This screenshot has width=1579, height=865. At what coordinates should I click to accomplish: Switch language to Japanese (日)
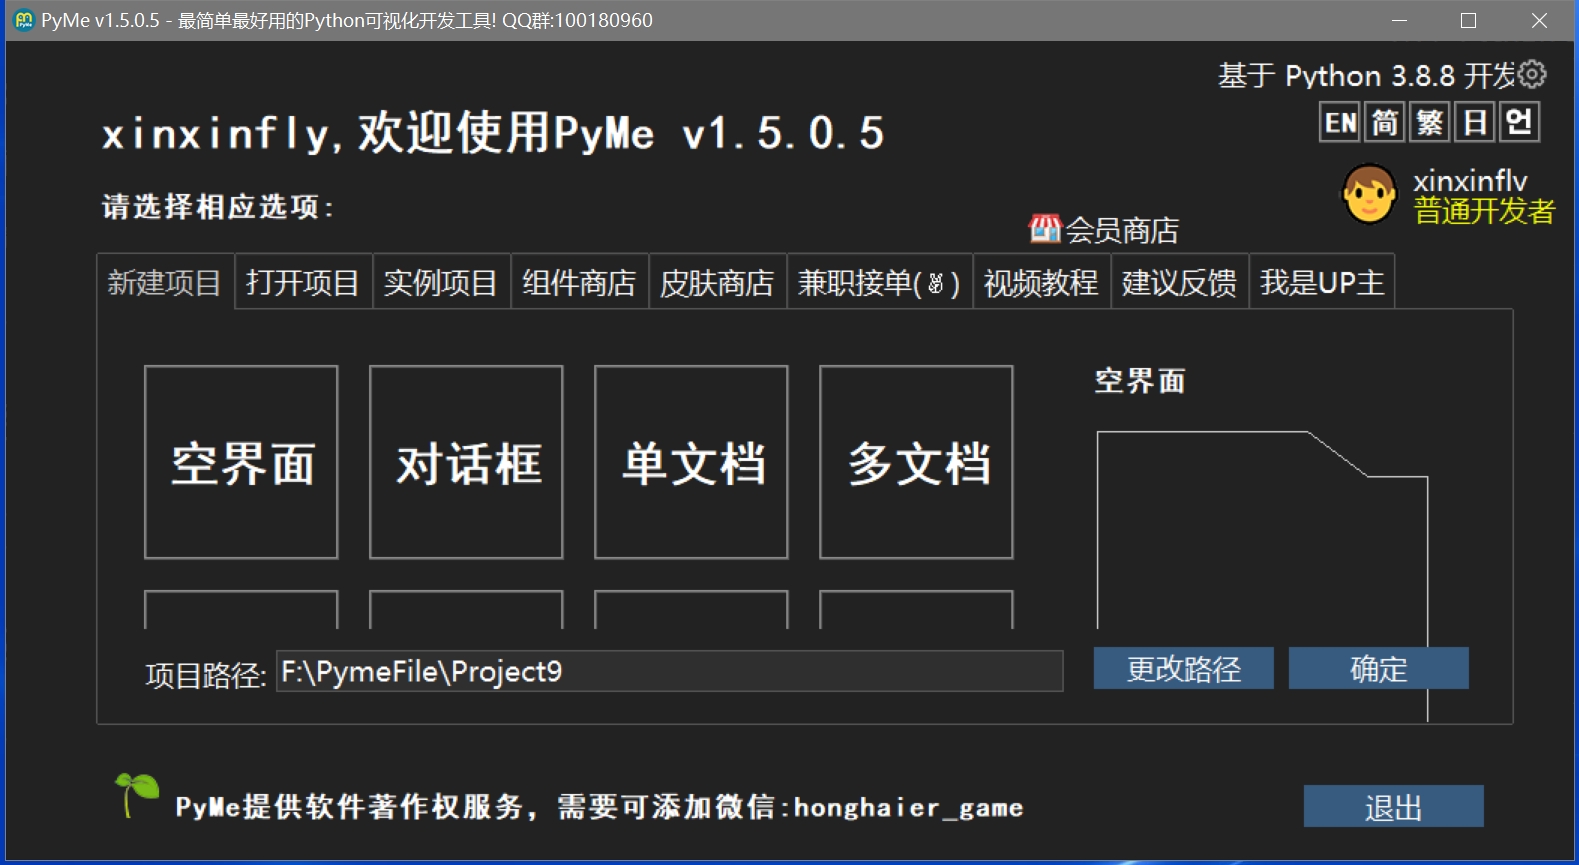coord(1475,123)
